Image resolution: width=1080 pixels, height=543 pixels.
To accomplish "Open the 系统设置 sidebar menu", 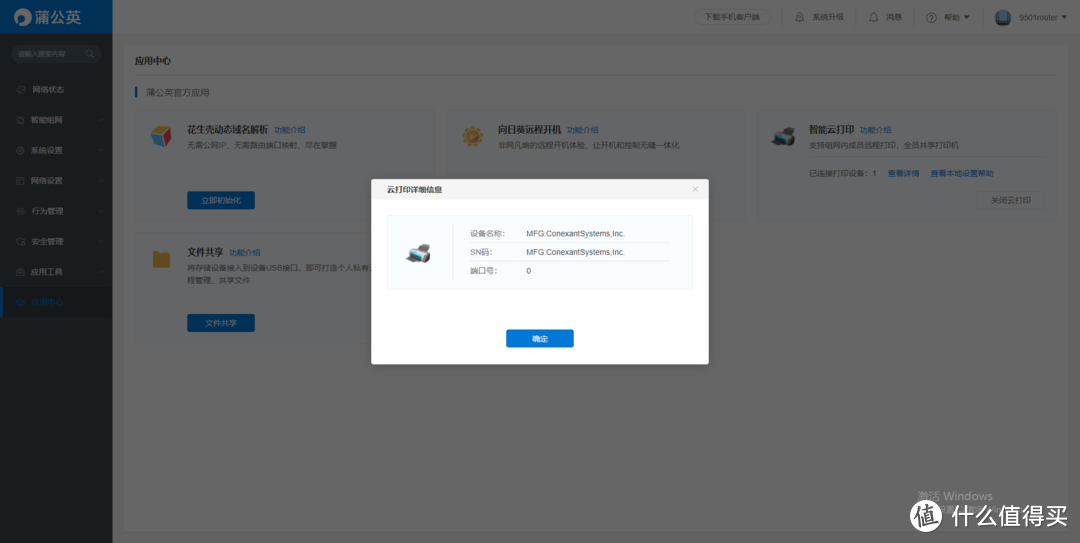I will pyautogui.click(x=56, y=150).
